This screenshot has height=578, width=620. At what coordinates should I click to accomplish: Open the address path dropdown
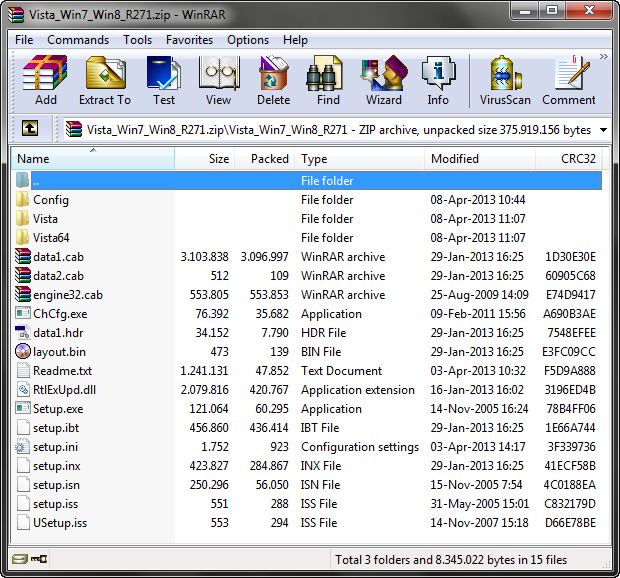tap(603, 130)
